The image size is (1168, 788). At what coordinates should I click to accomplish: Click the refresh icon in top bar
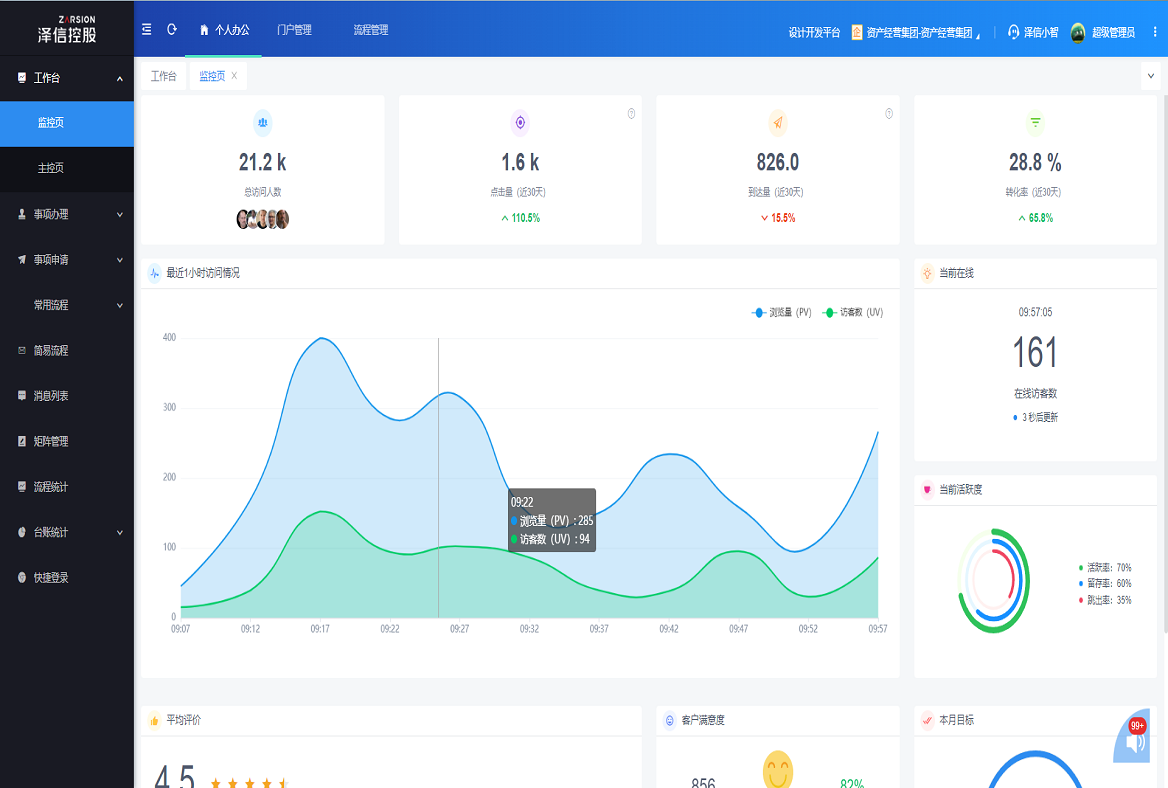click(172, 29)
